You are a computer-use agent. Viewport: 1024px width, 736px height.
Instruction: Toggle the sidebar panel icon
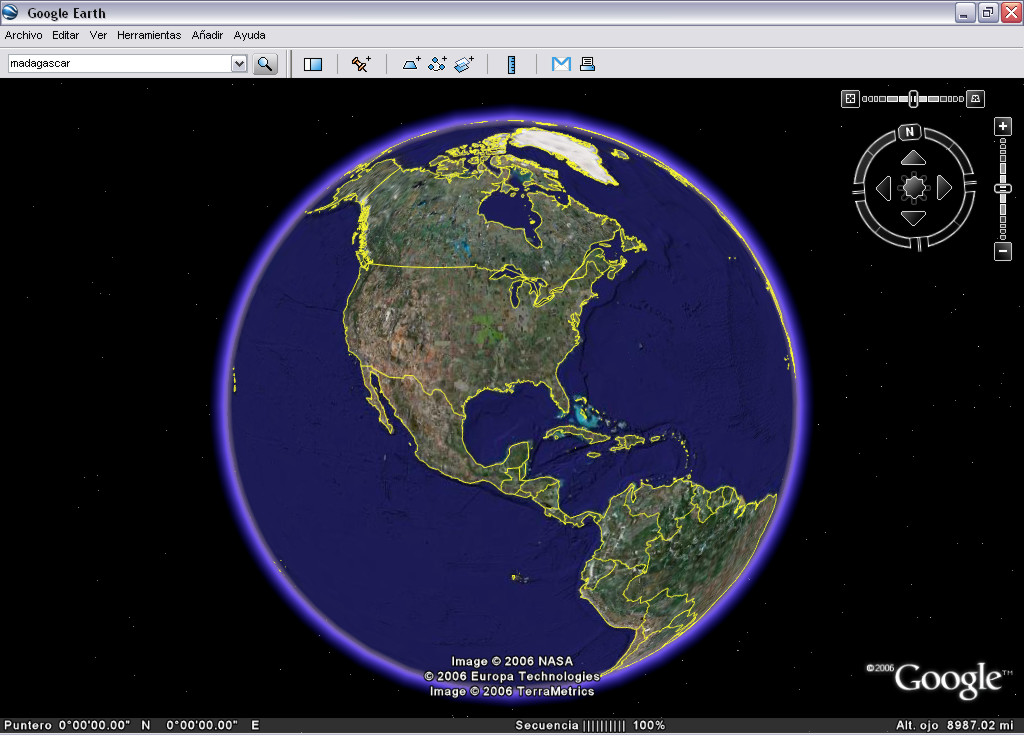click(x=313, y=64)
